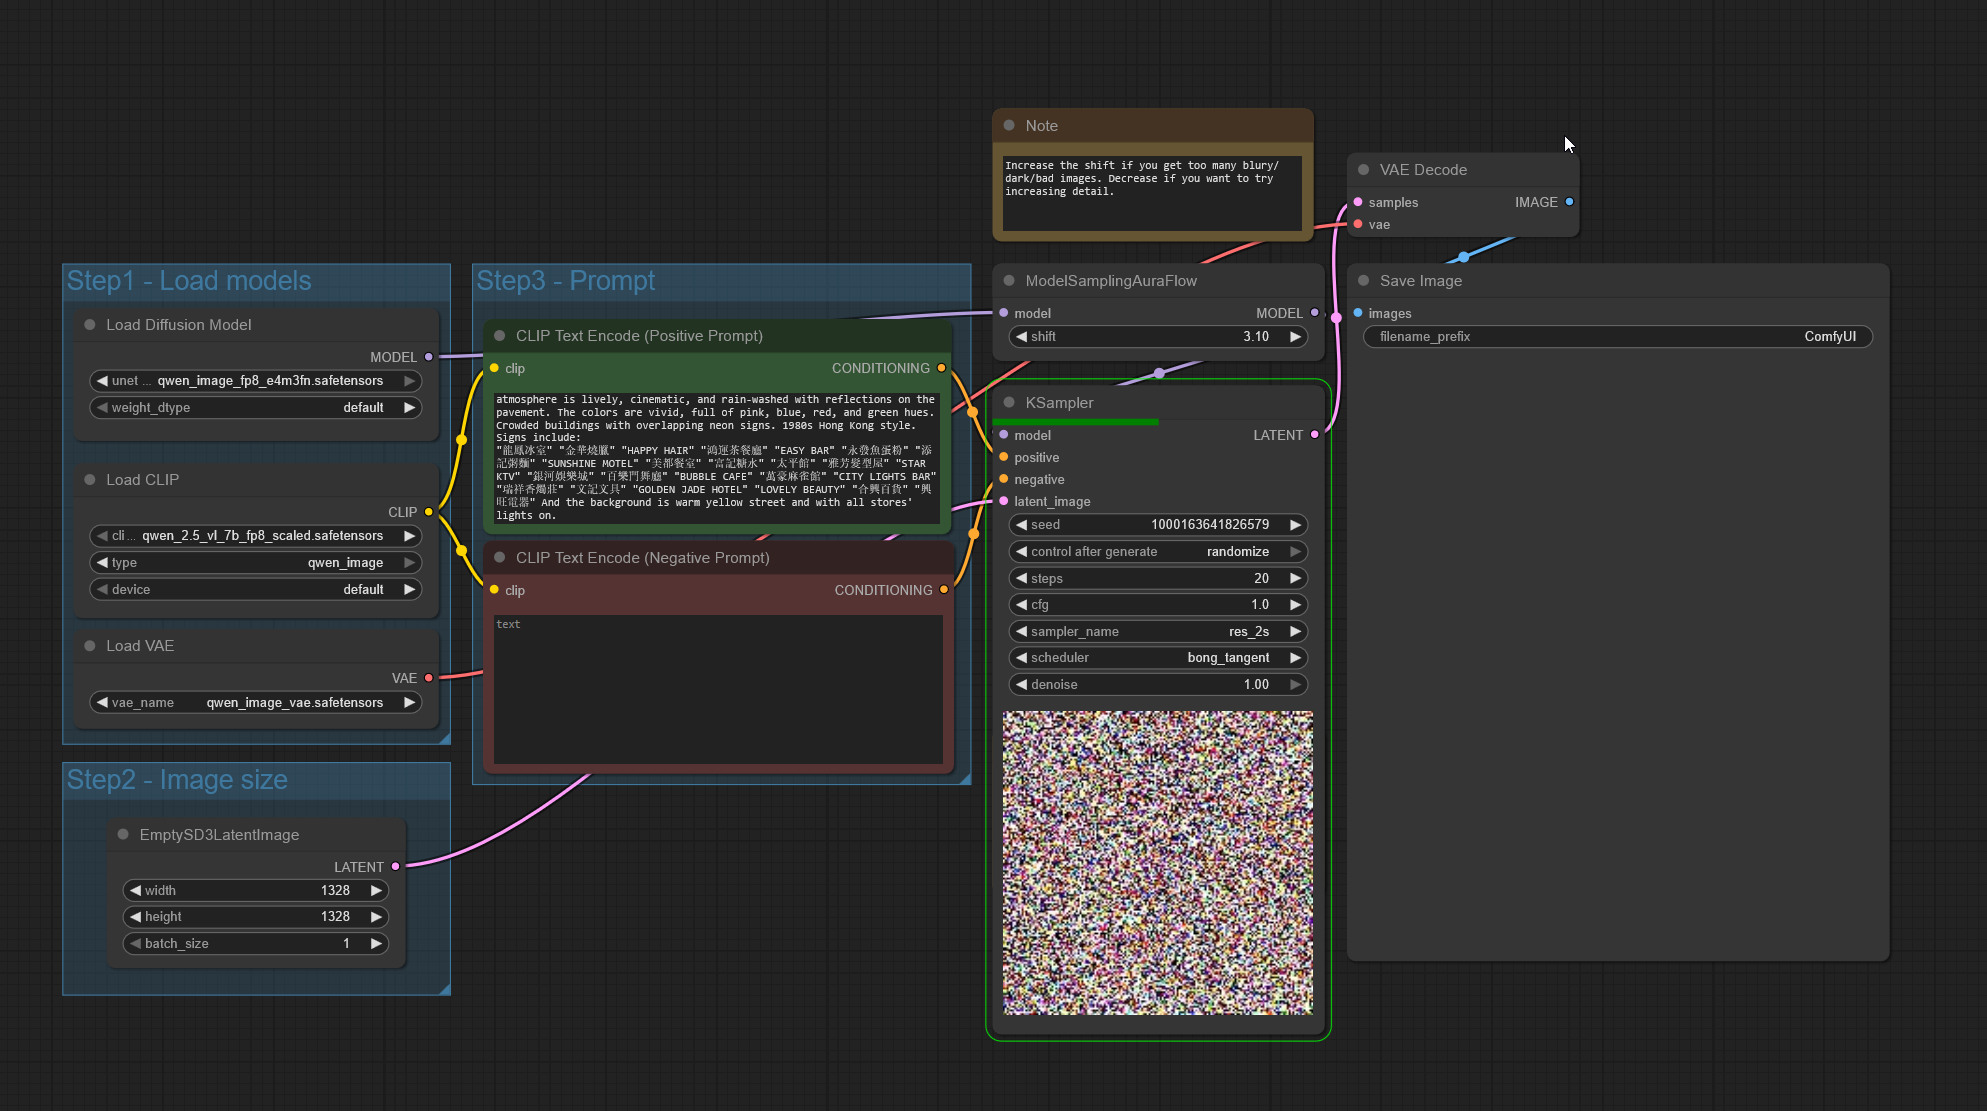Decrease steps with left arrow
The width and height of the screenshot is (1987, 1111).
(1022, 579)
